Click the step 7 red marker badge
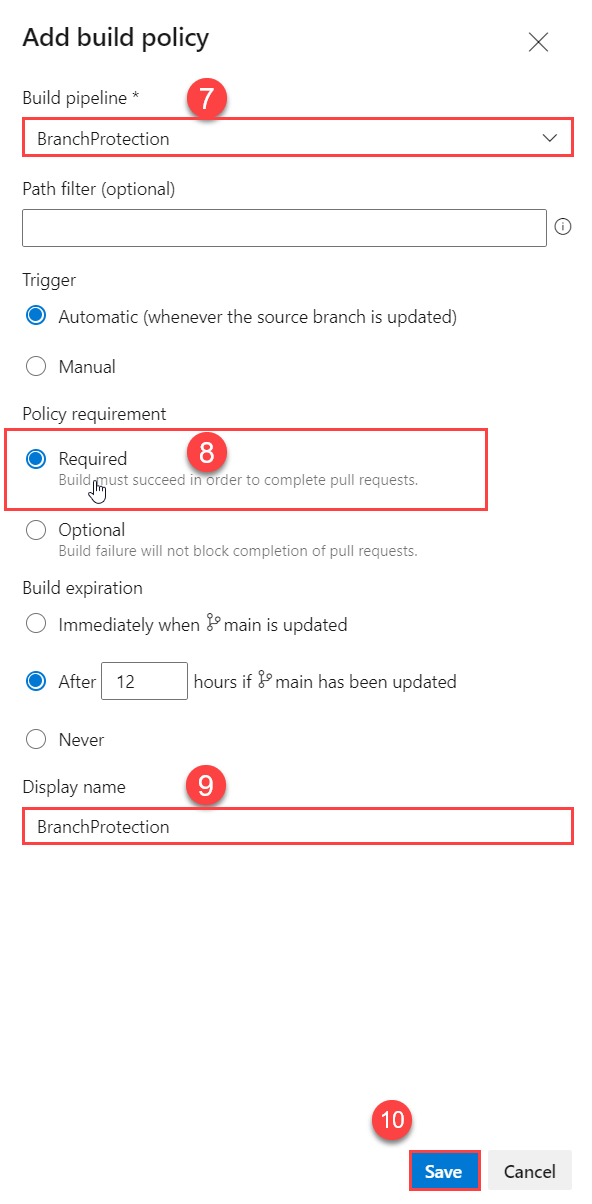The image size is (592, 1204). (x=207, y=101)
